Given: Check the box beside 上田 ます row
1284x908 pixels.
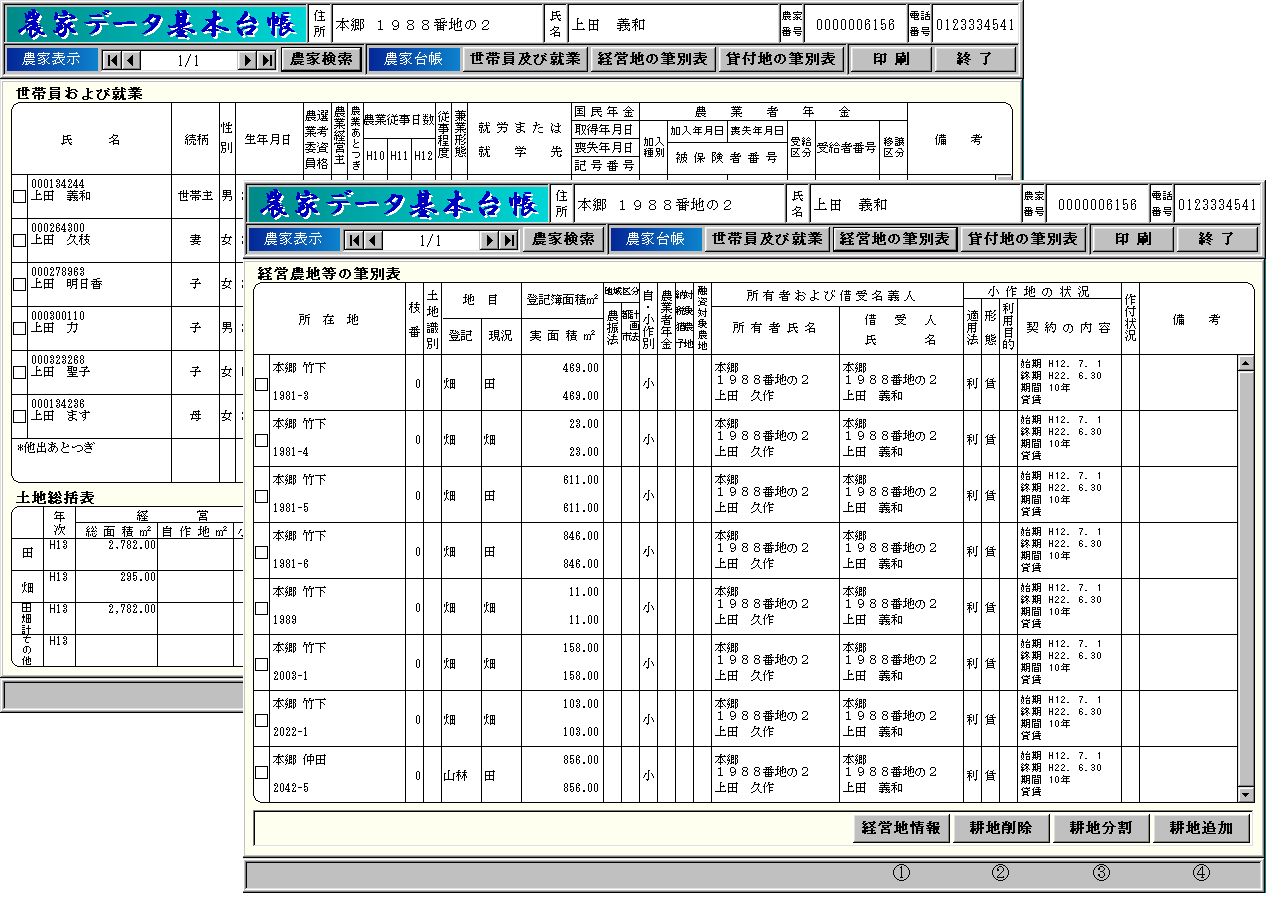Looking at the screenshot, I should [19, 417].
